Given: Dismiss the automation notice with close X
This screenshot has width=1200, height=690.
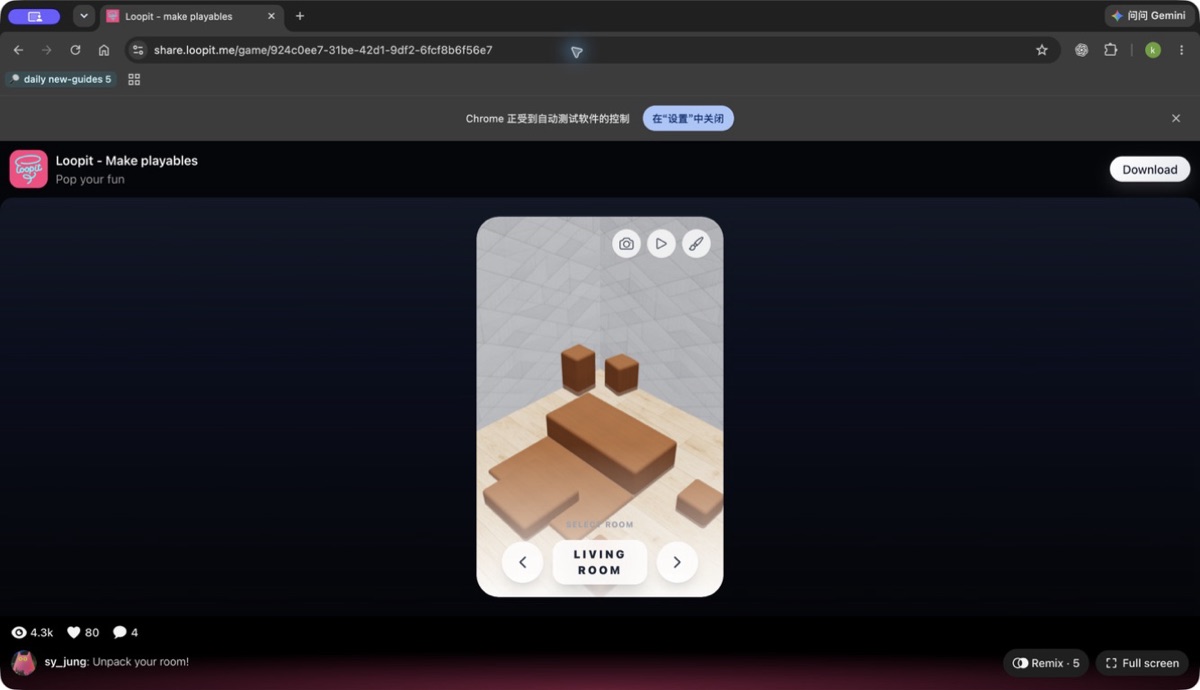Looking at the screenshot, I should coord(1176,118).
